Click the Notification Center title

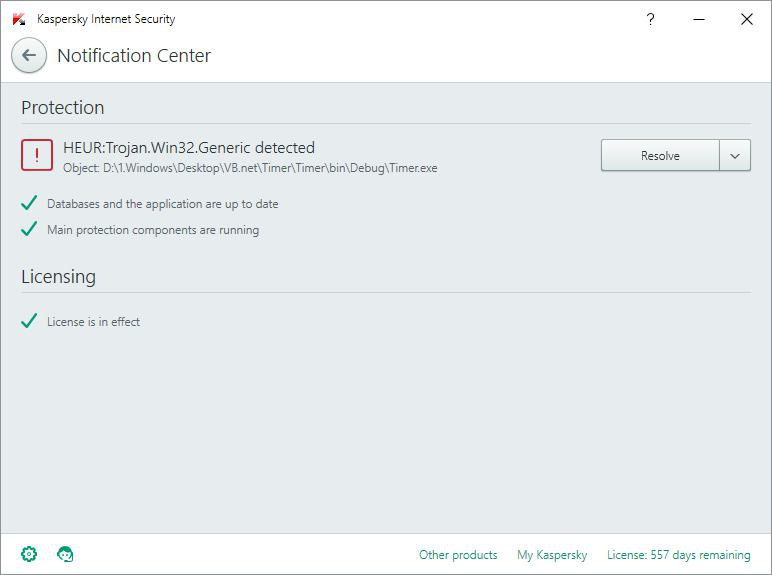coord(134,56)
